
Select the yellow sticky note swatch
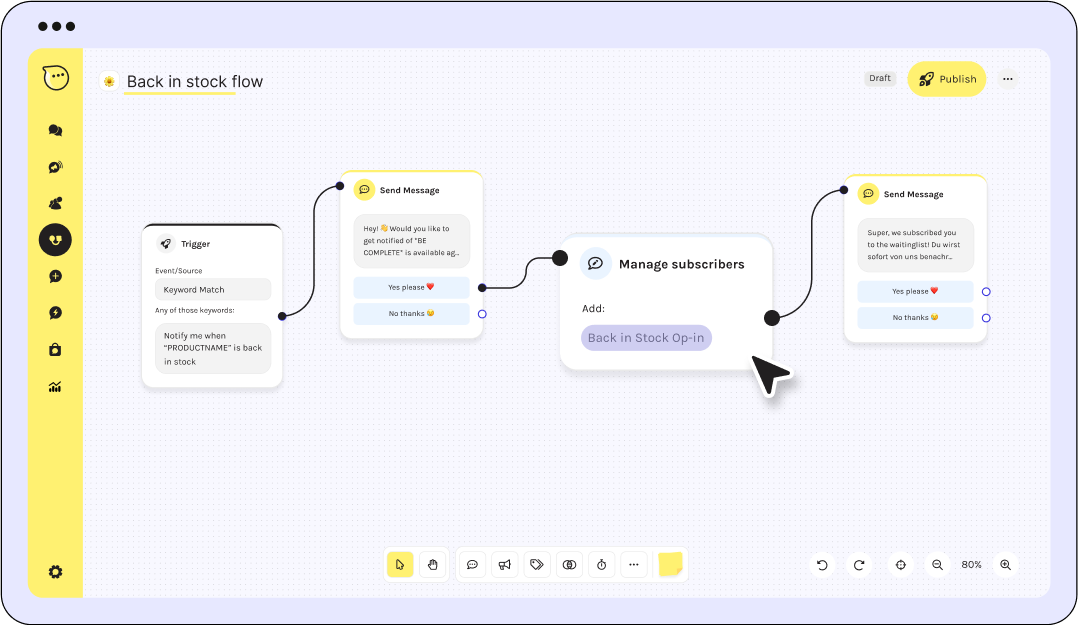tap(670, 565)
